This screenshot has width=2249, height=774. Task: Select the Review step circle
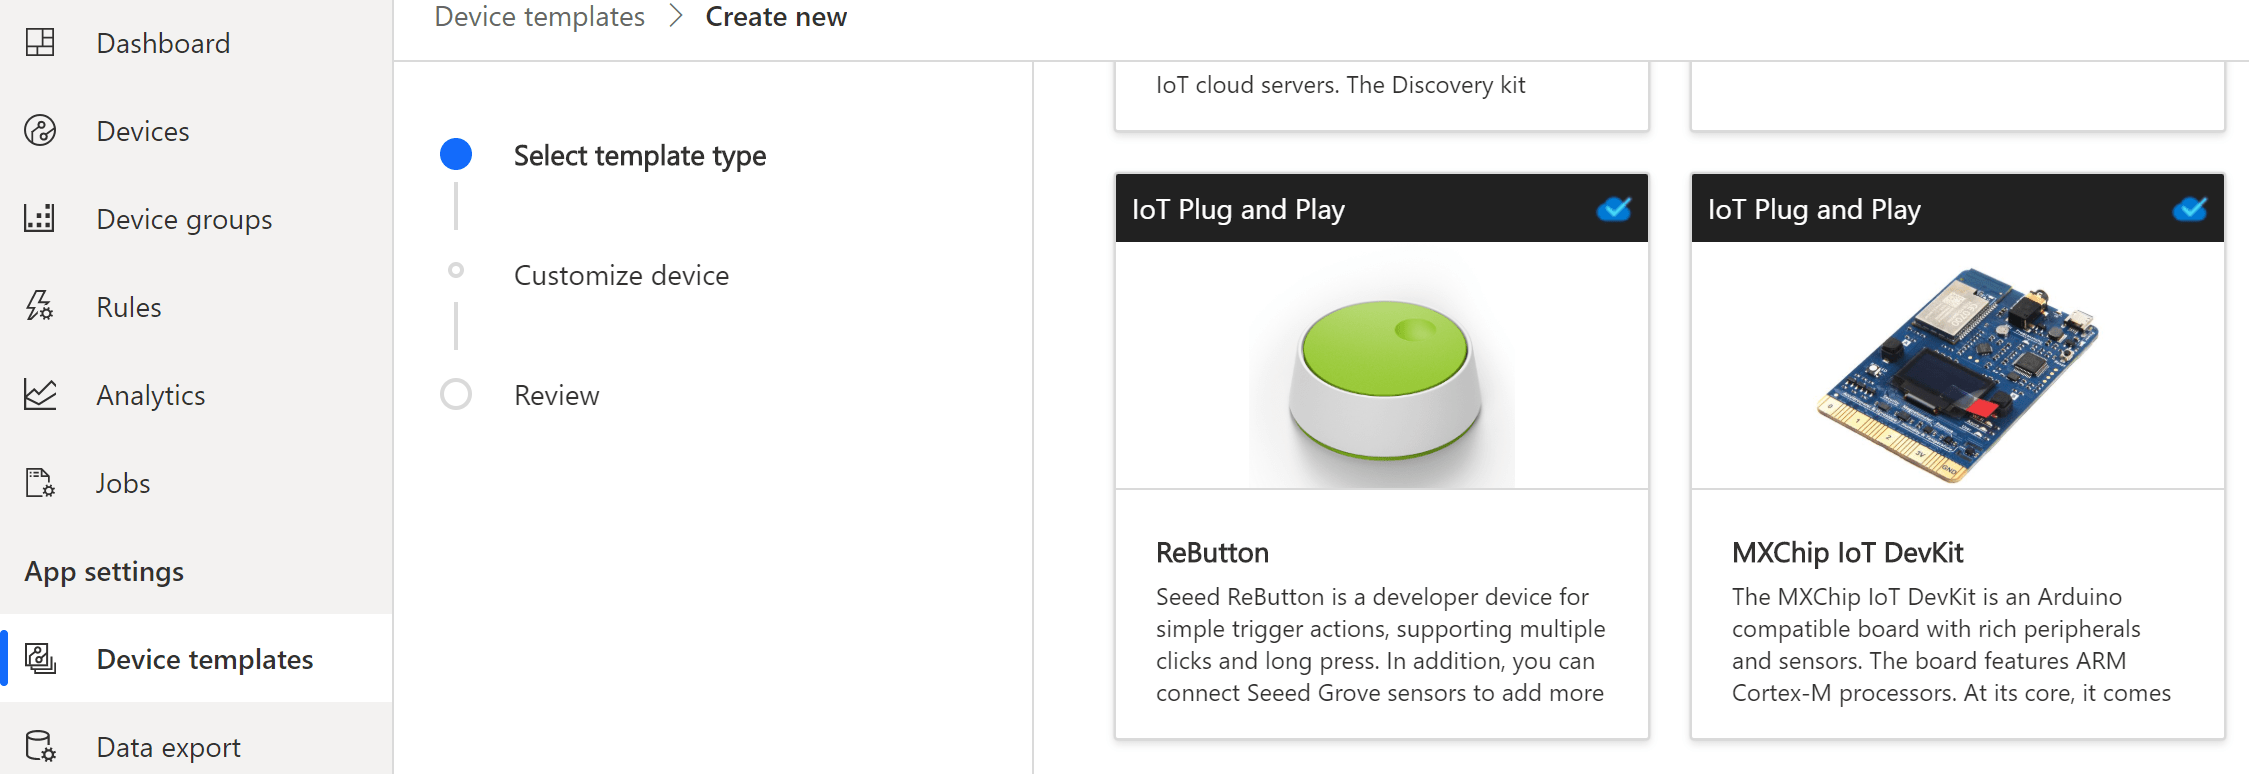click(456, 394)
